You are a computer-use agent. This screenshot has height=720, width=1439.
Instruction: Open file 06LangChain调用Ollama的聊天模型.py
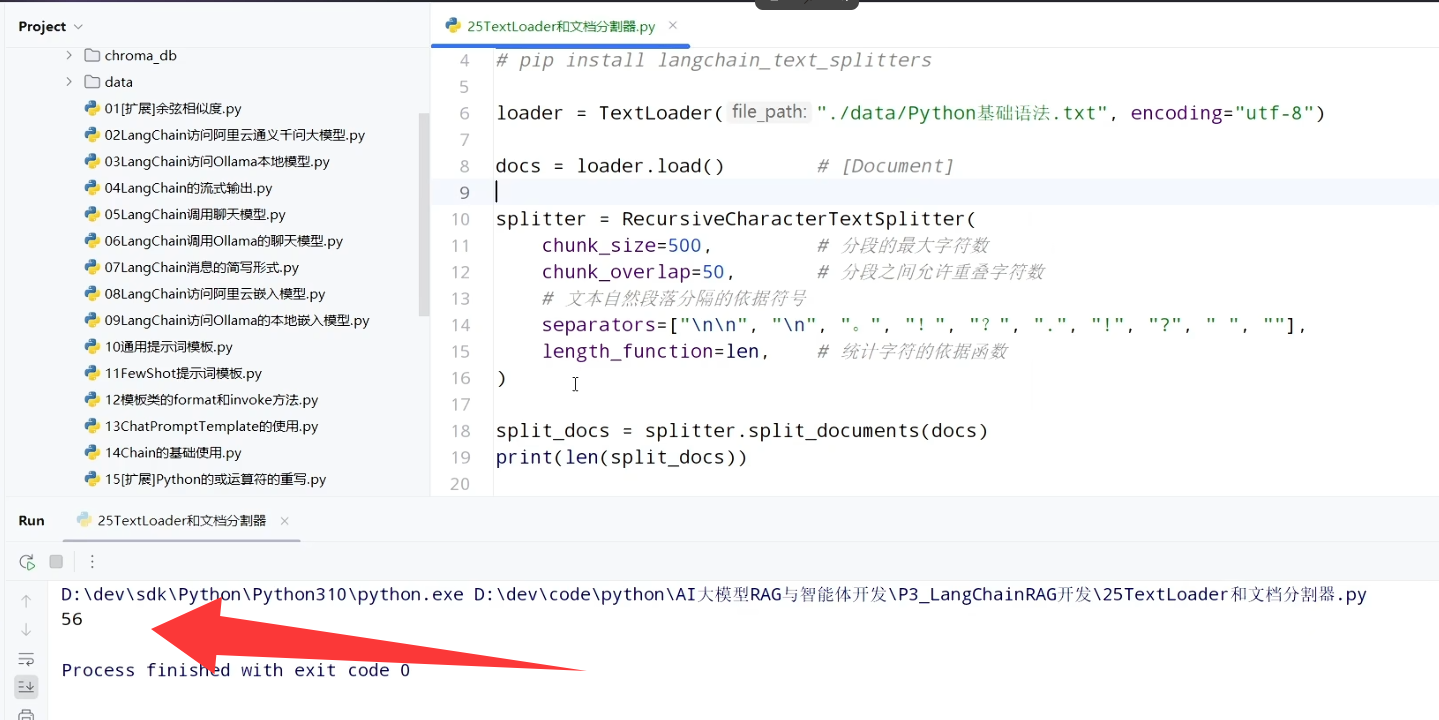tap(214, 241)
